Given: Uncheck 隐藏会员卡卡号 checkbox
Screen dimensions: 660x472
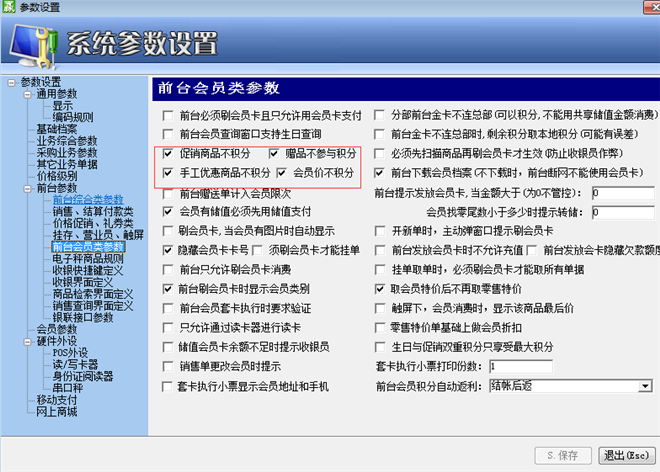Looking at the screenshot, I should point(168,251).
